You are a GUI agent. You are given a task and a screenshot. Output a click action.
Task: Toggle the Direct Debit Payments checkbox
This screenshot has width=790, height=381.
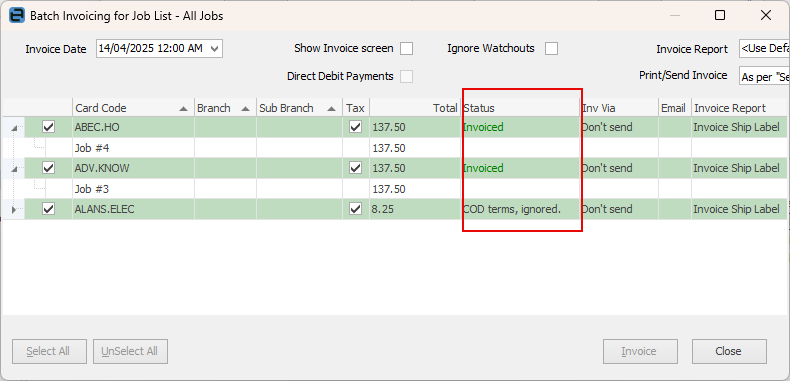click(406, 77)
